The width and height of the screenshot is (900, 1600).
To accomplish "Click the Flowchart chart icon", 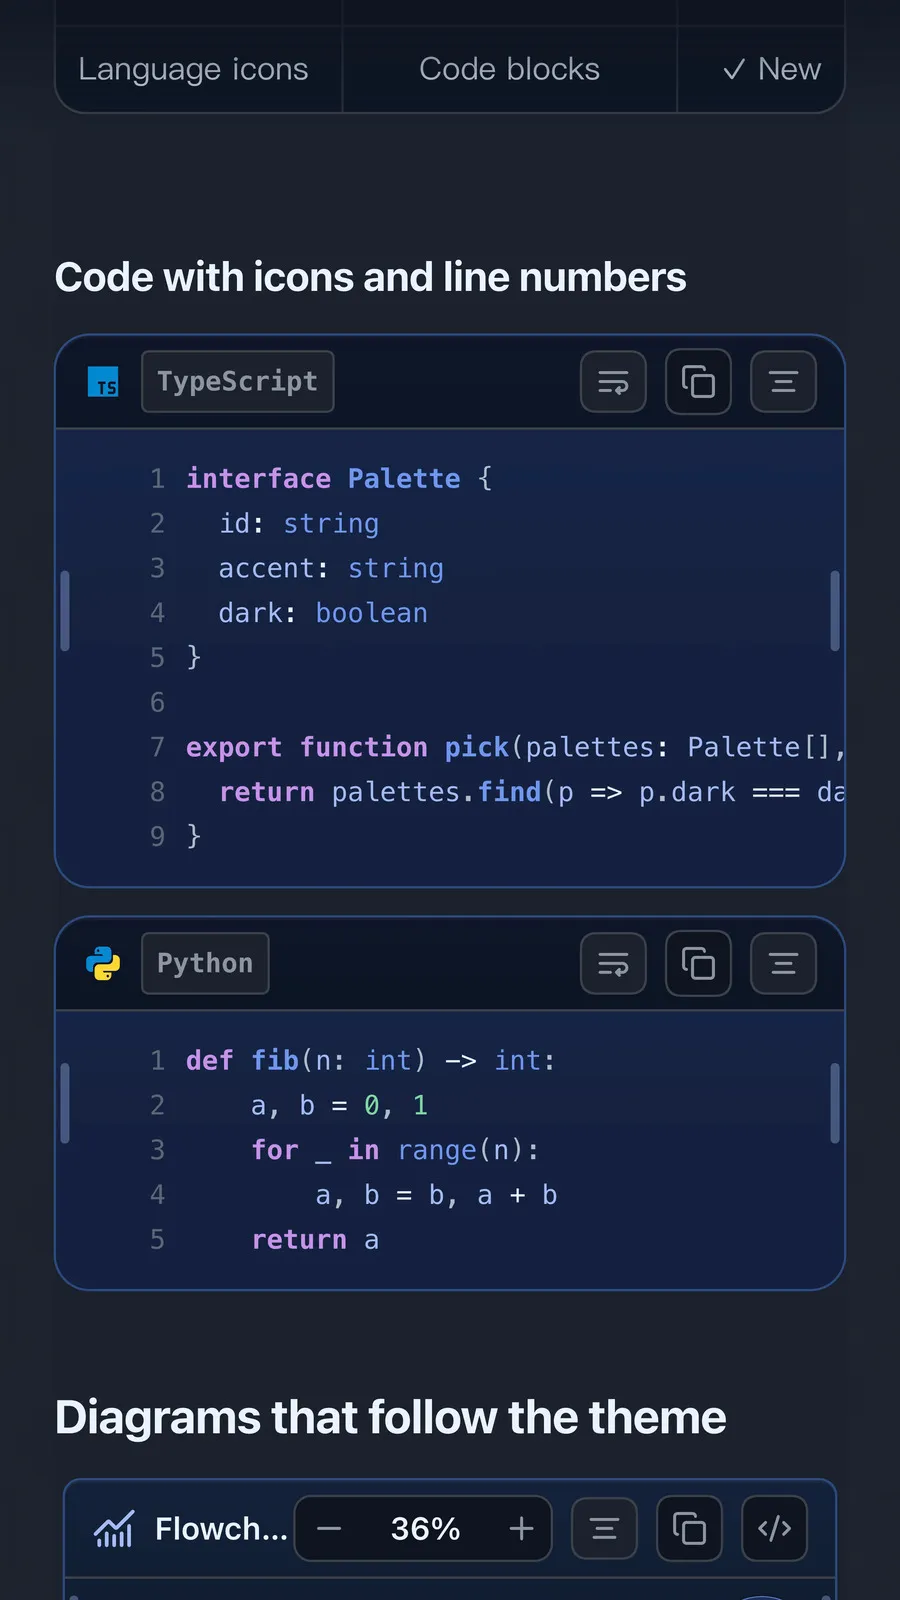I will (113, 1528).
